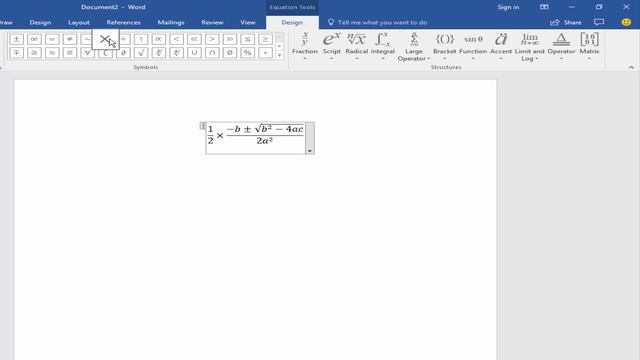This screenshot has width=640, height=360.
Task: Insert the for-all symbol
Action: click(x=87, y=53)
